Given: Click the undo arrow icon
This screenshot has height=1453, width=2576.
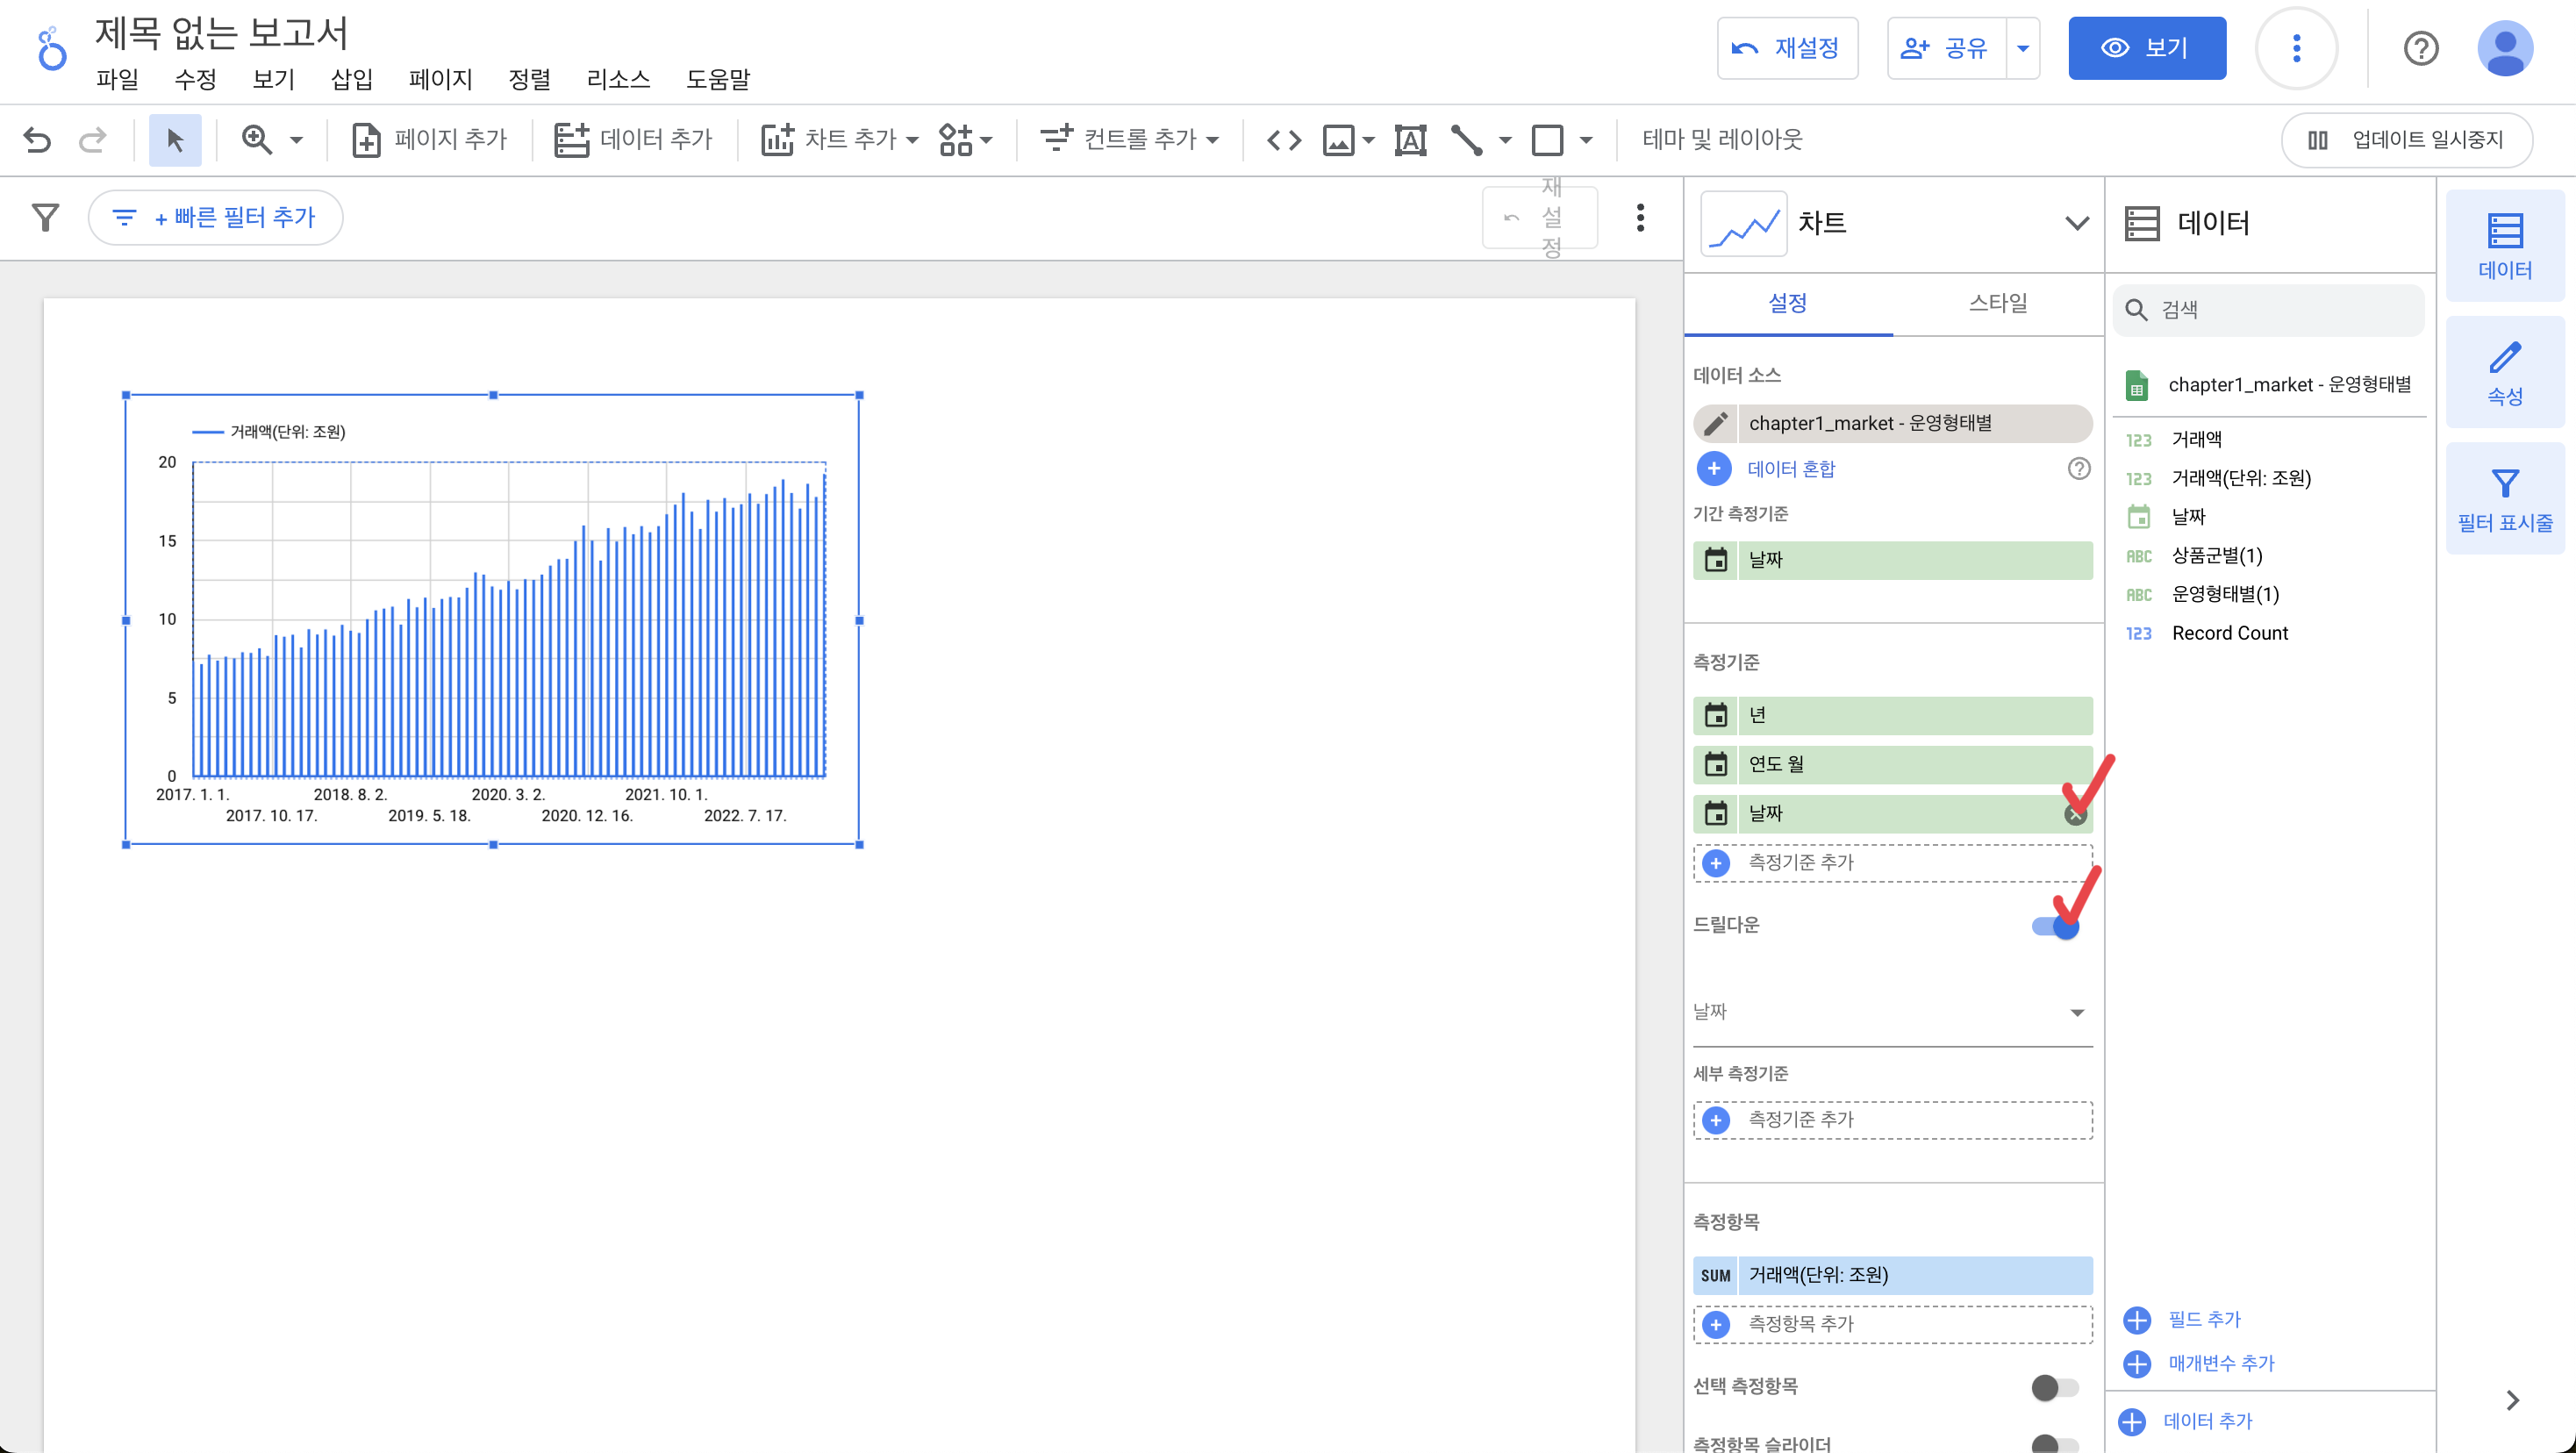Looking at the screenshot, I should point(37,140).
